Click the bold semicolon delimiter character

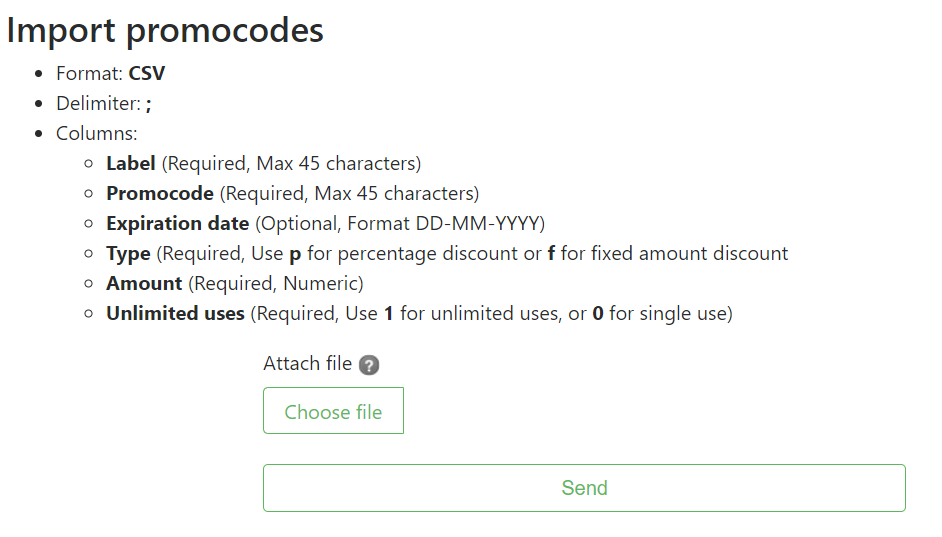(x=149, y=104)
